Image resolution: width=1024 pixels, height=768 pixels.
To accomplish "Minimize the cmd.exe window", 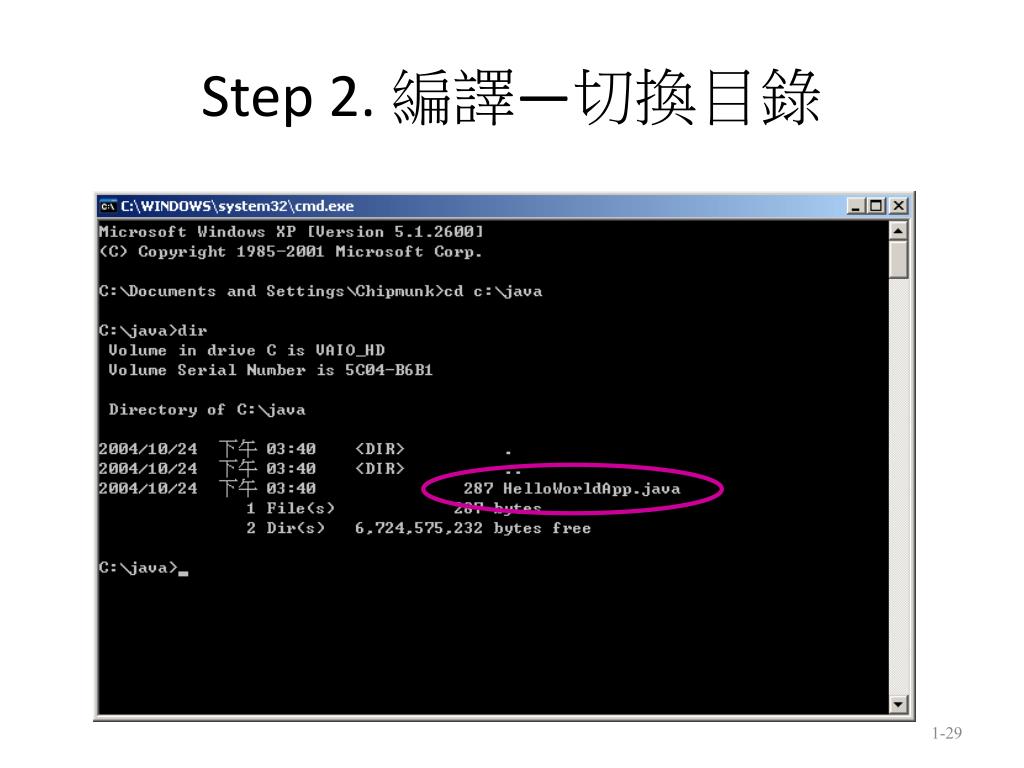I will tap(856, 206).
